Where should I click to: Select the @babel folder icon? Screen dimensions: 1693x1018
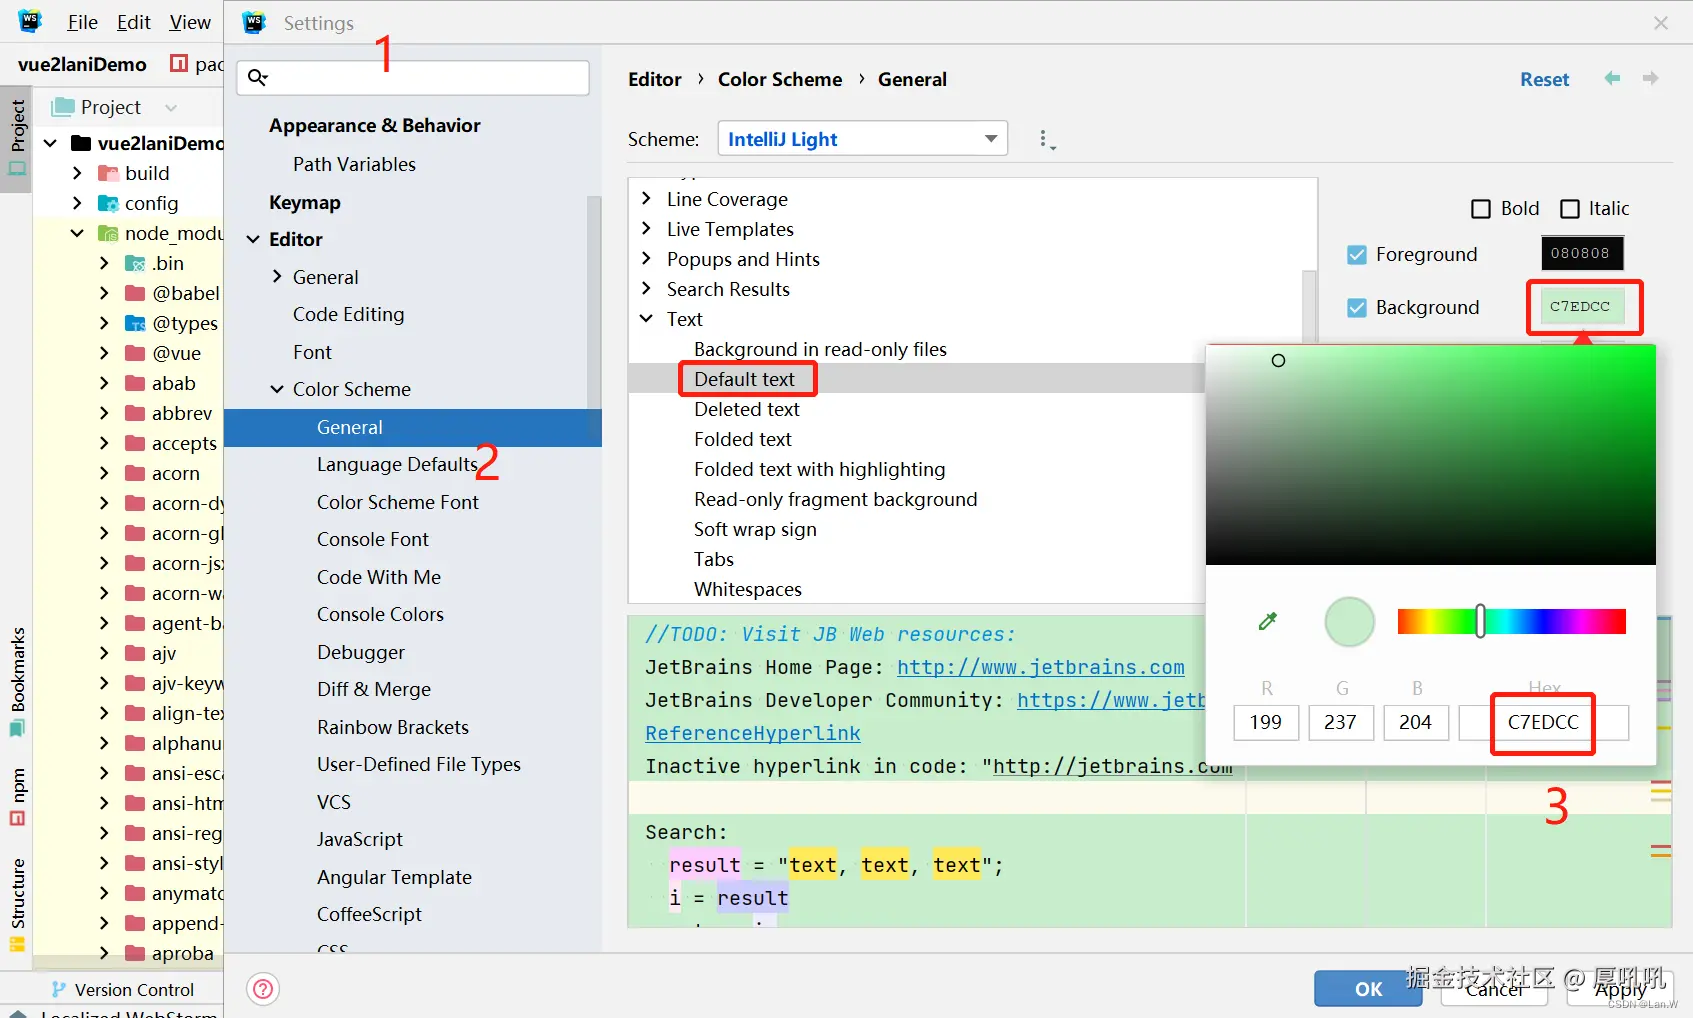135,293
